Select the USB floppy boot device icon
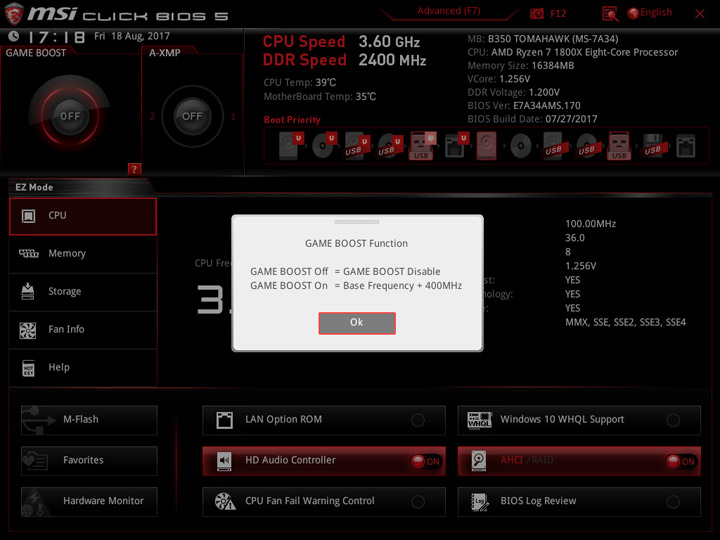720x540 pixels. (x=653, y=146)
